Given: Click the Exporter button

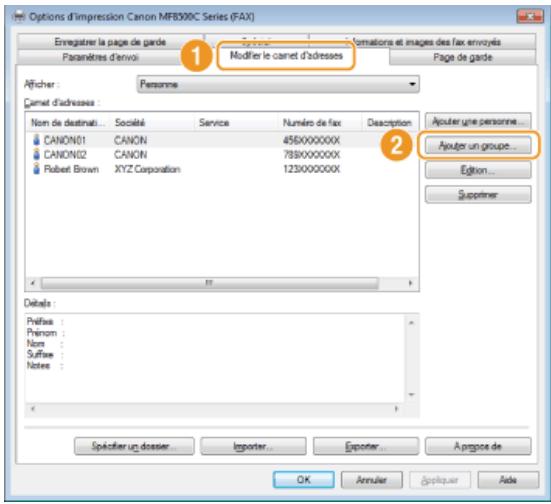Looking at the screenshot, I should click(365, 446).
